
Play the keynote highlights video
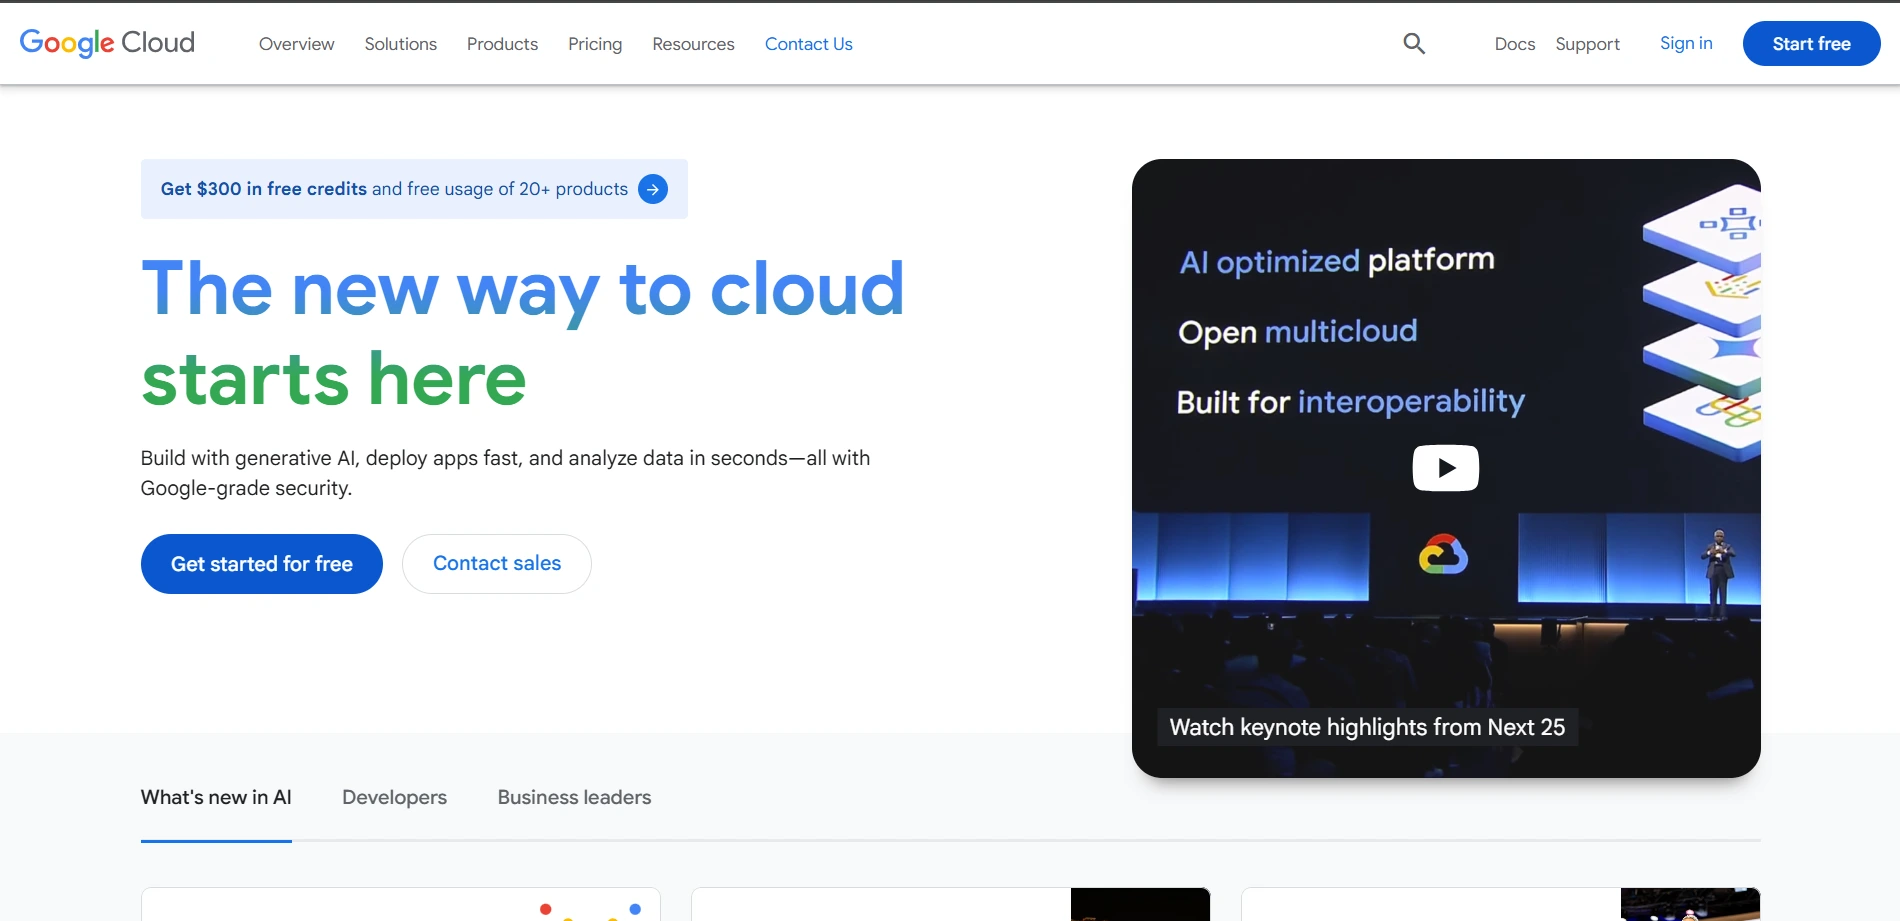pos(1445,468)
